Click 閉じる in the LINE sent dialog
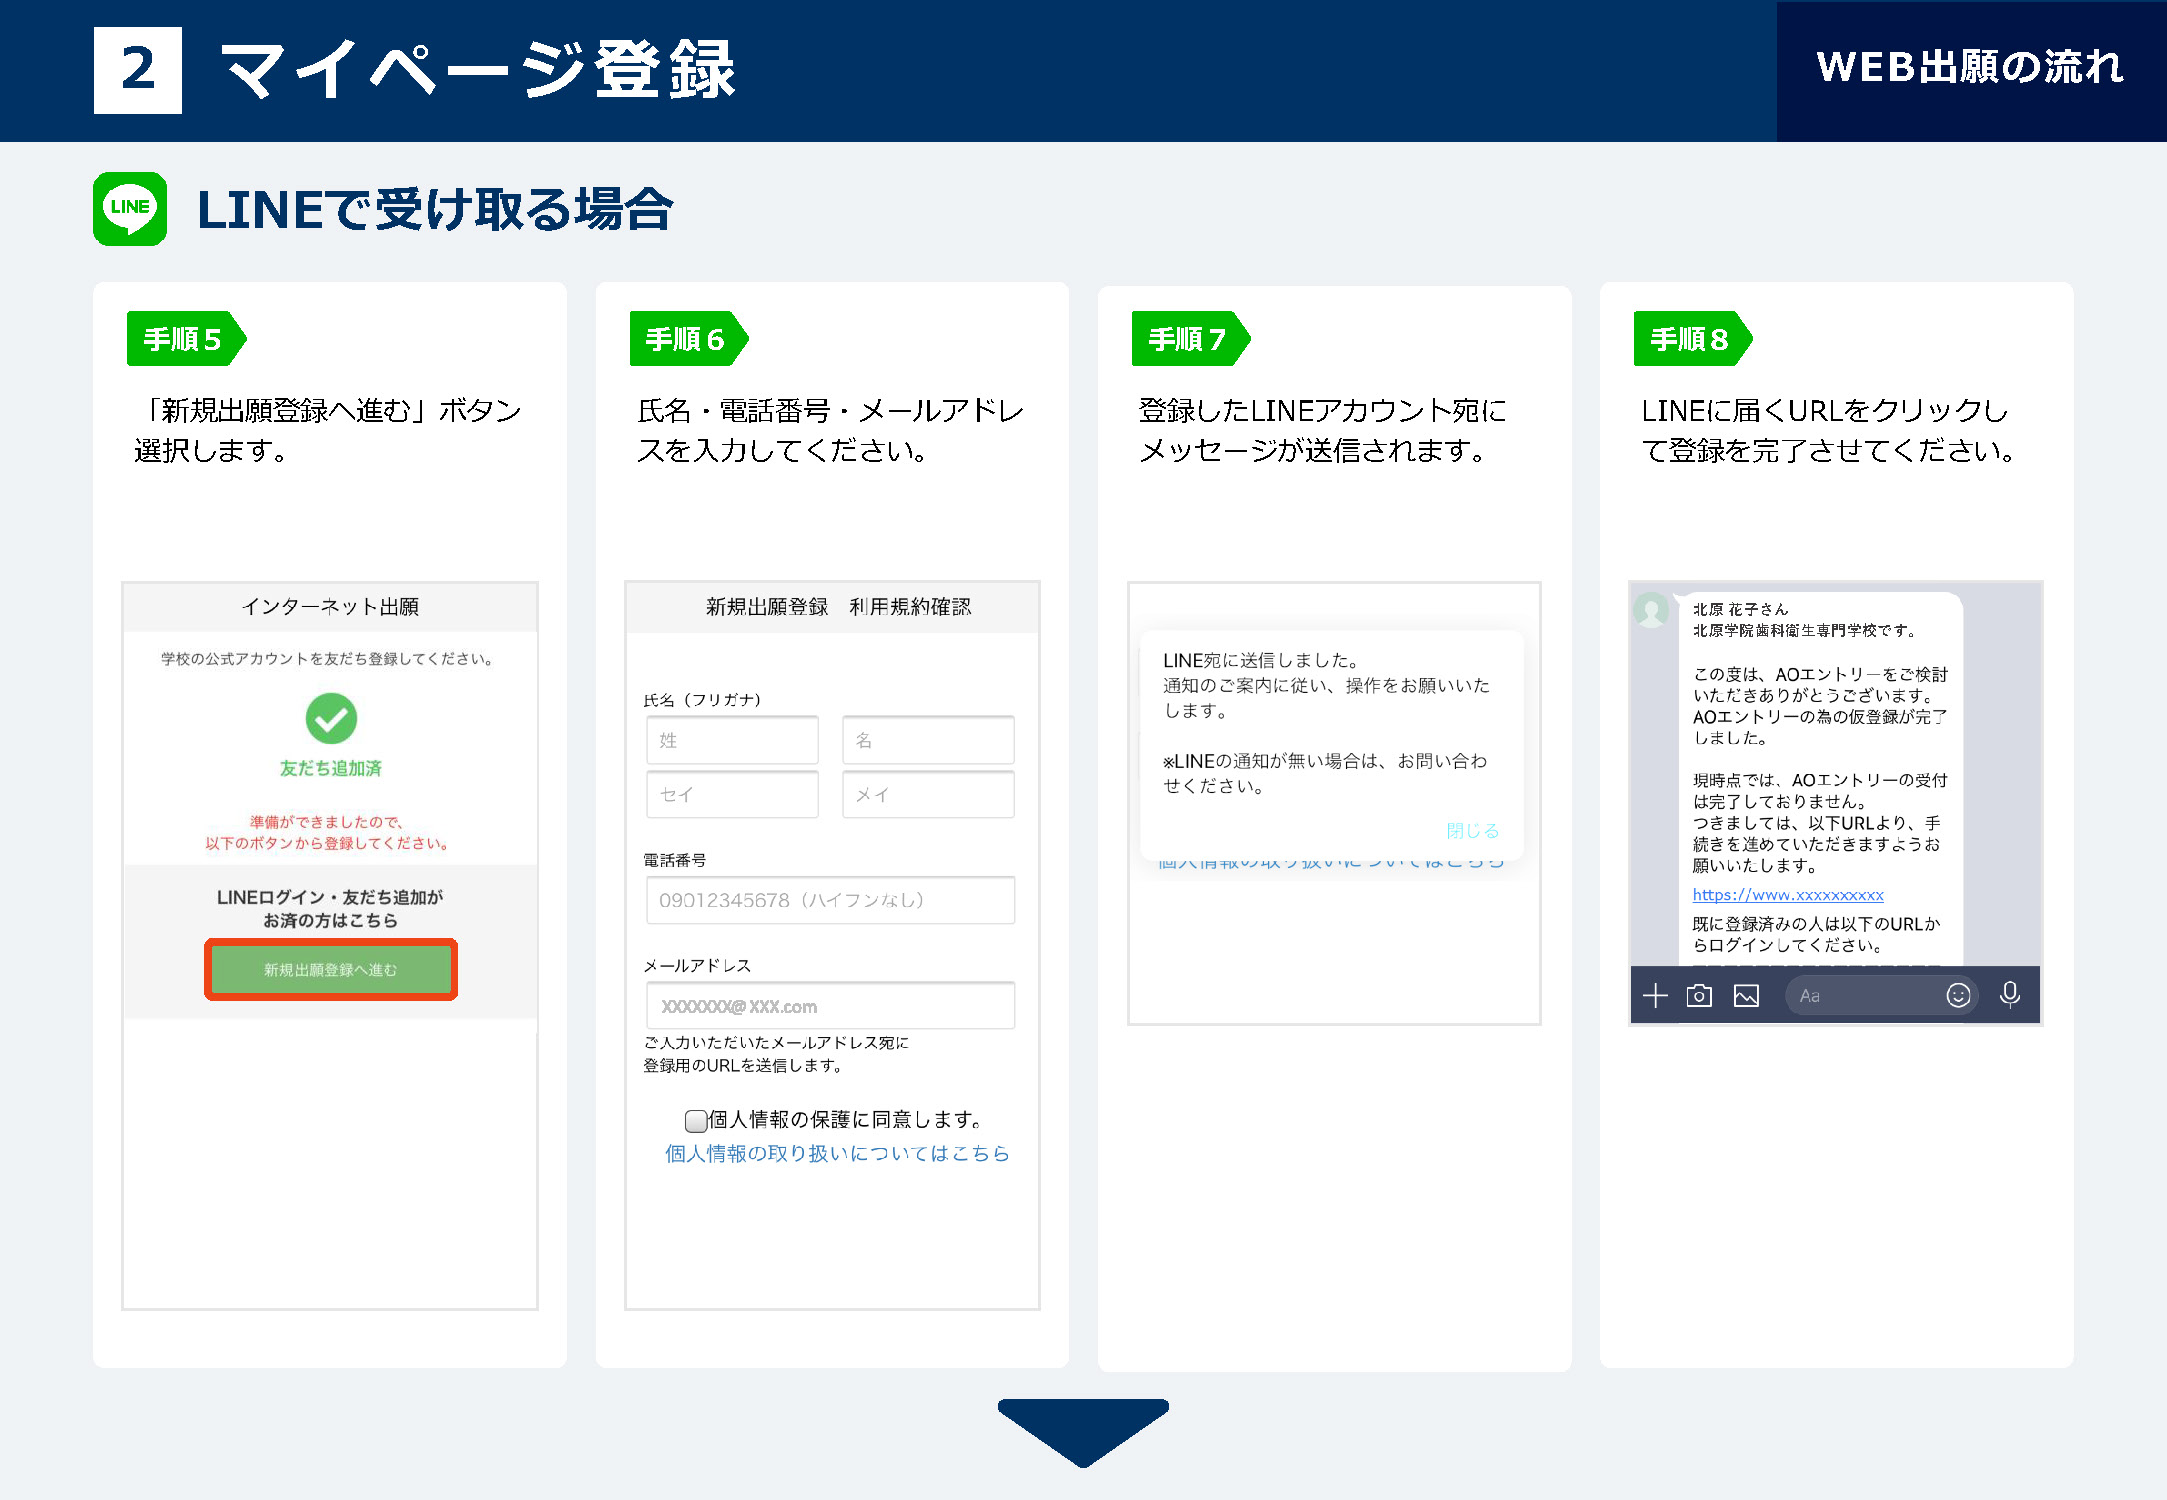Screen dimensions: 2167x1500 tap(1472, 830)
